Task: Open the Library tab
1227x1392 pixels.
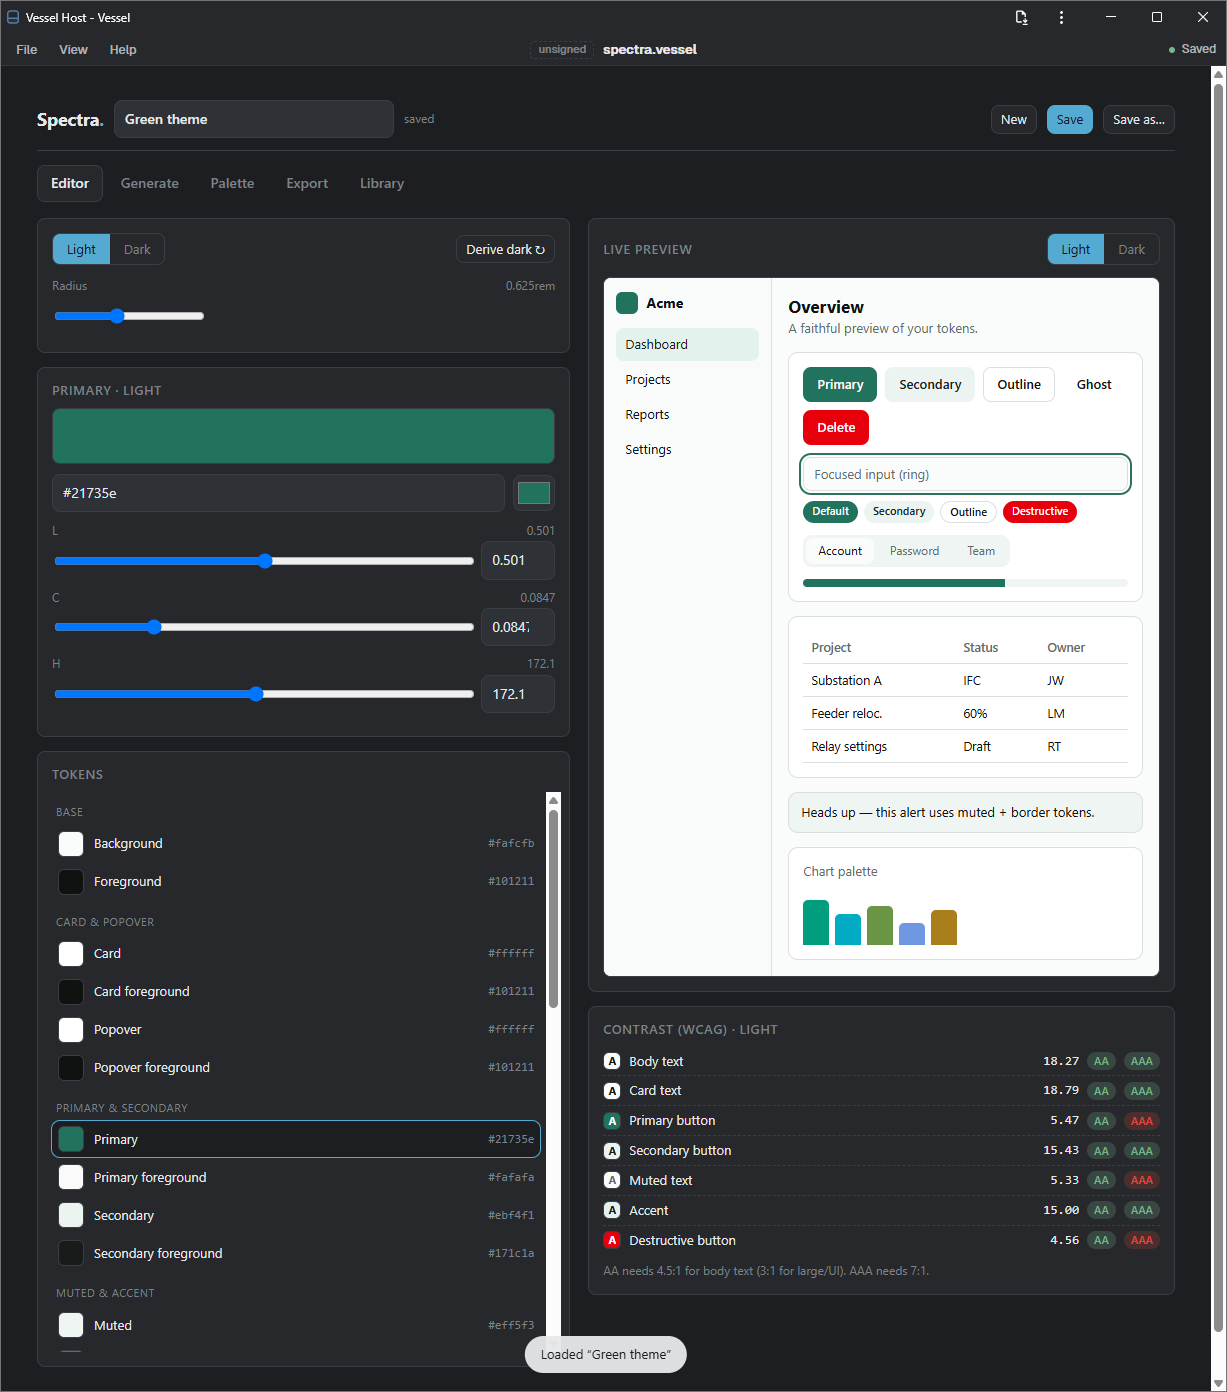Action: (382, 183)
